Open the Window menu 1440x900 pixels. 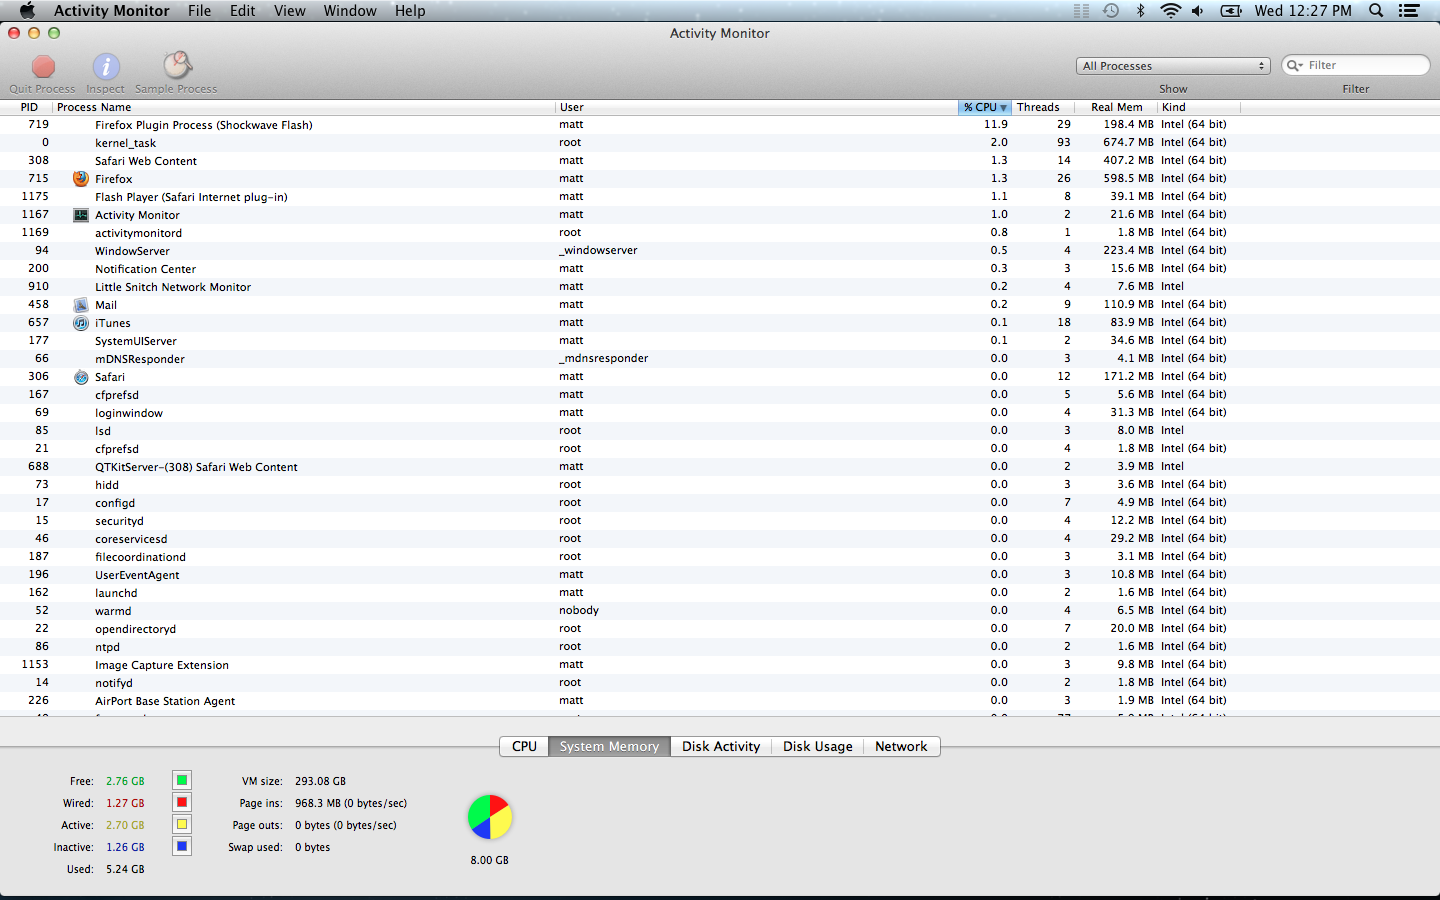(350, 11)
